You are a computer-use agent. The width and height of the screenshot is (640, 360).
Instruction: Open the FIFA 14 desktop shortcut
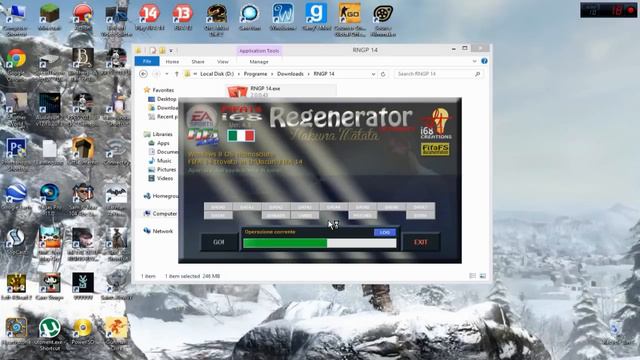point(149,18)
